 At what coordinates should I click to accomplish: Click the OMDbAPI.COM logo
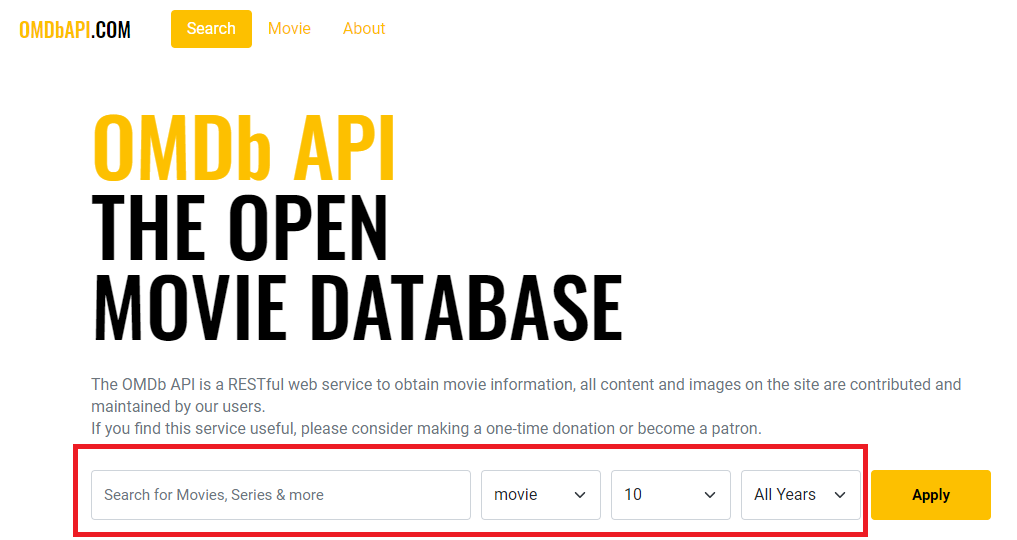75,29
